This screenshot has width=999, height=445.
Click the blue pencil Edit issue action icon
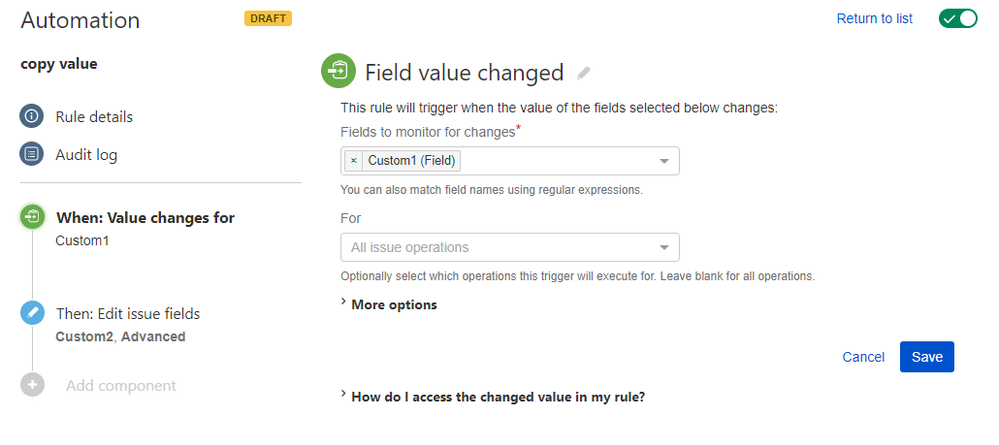[x=32, y=313]
